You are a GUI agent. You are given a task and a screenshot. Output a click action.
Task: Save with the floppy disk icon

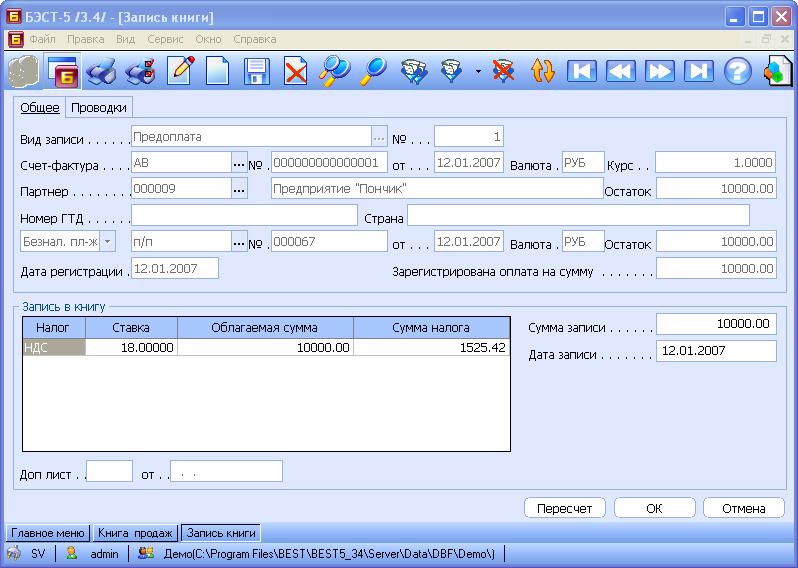click(256, 71)
